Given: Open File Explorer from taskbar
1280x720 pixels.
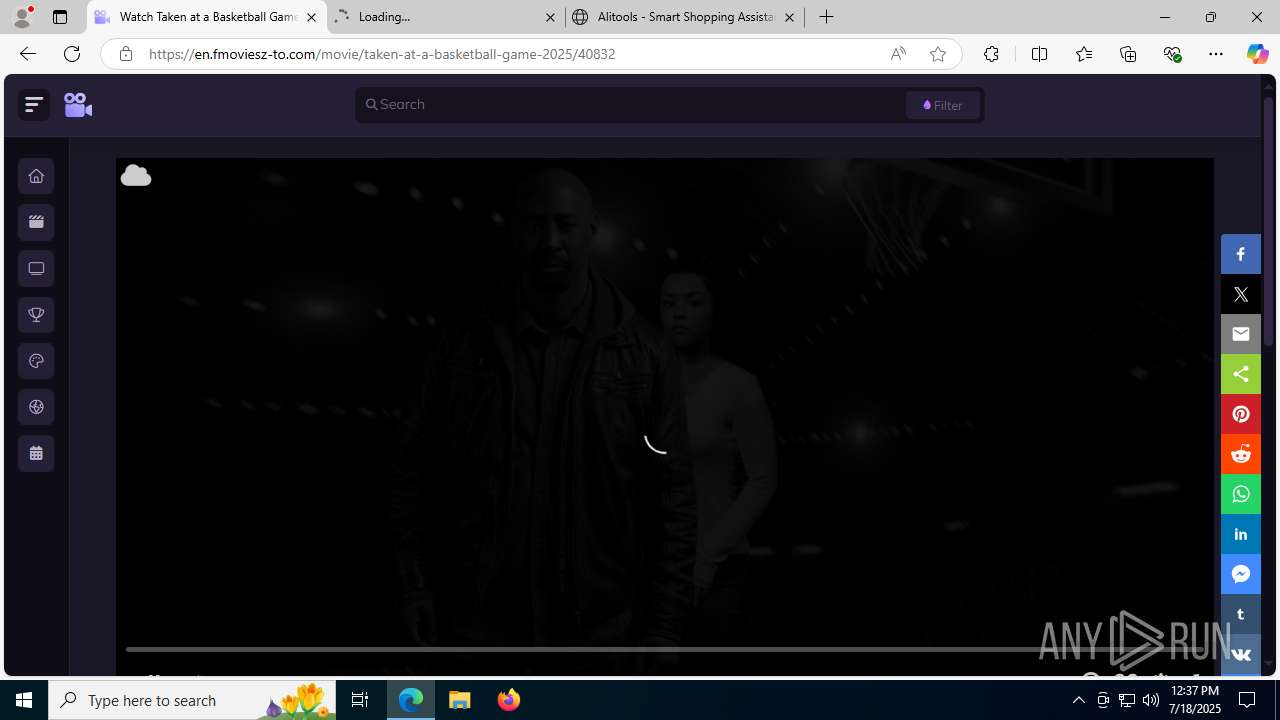Looking at the screenshot, I should click(460, 700).
